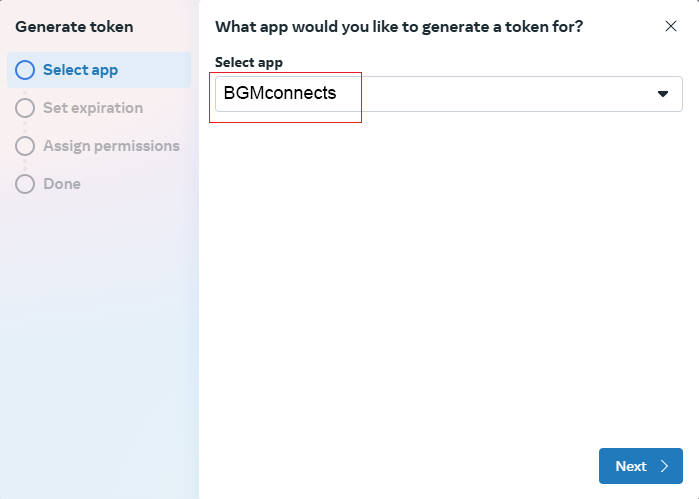This screenshot has height=499, width=699.
Task: Click the Set expiration step circle icon
Action: [25, 108]
